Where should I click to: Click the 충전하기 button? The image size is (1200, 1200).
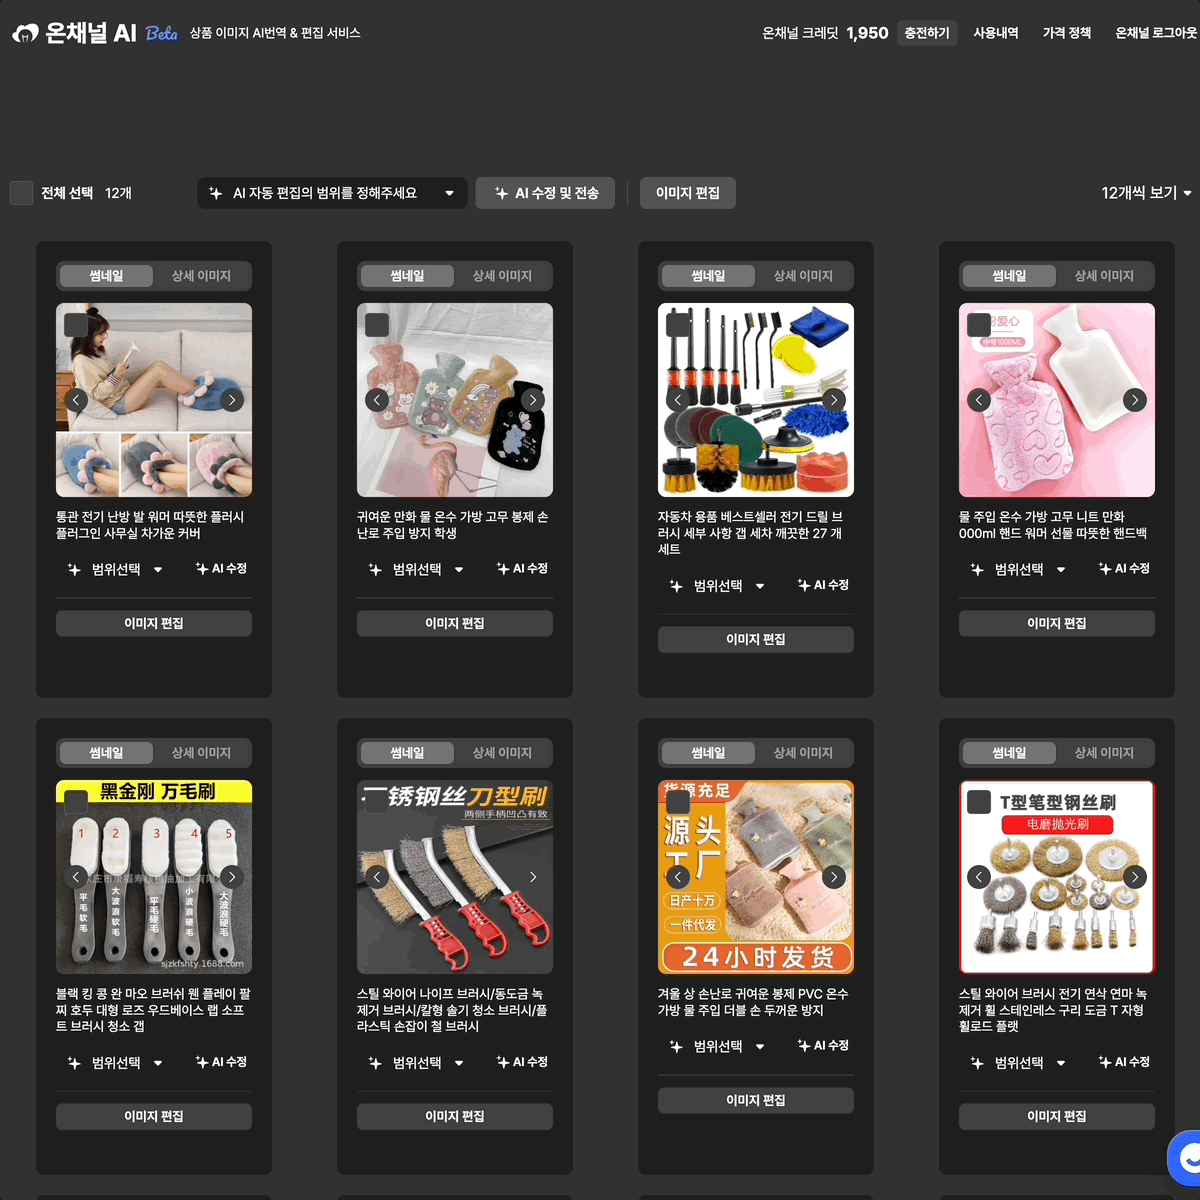[x=927, y=33]
